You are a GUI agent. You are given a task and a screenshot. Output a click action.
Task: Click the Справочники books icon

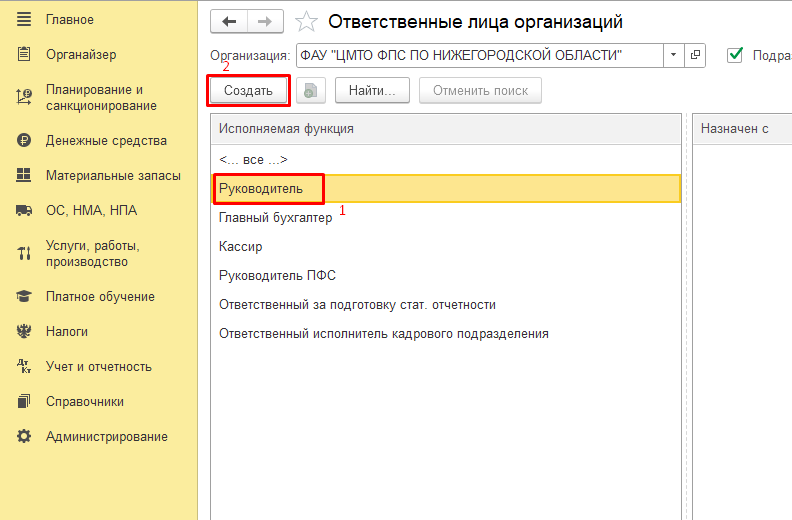click(24, 401)
